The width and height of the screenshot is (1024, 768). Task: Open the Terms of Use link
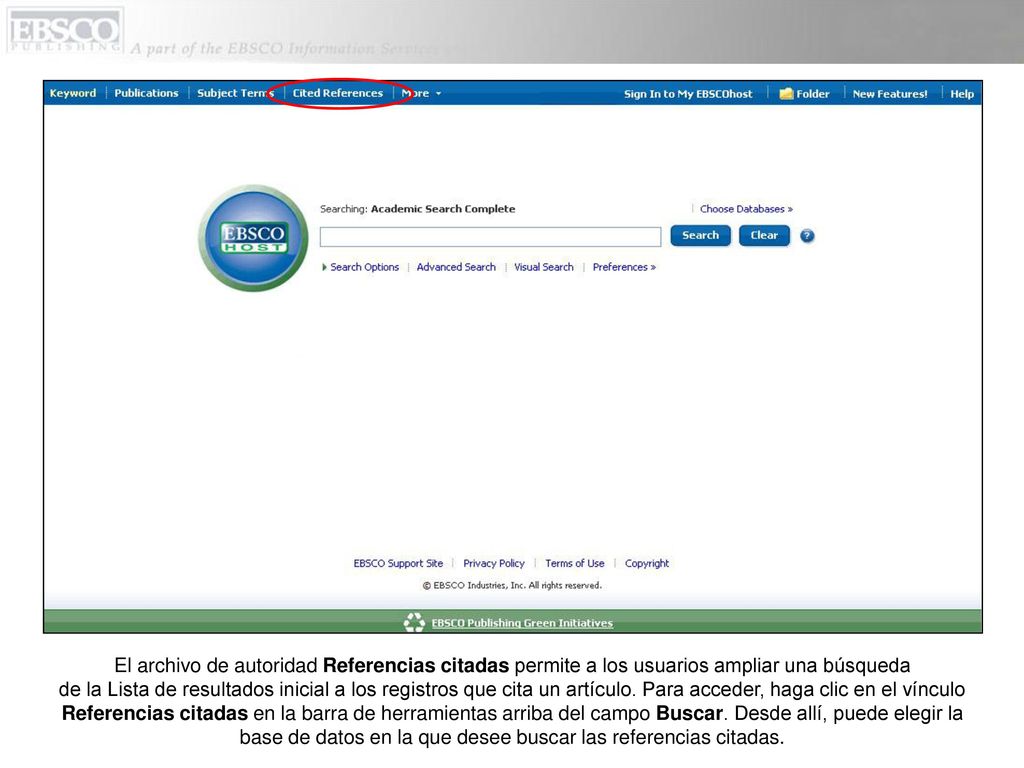coord(575,563)
